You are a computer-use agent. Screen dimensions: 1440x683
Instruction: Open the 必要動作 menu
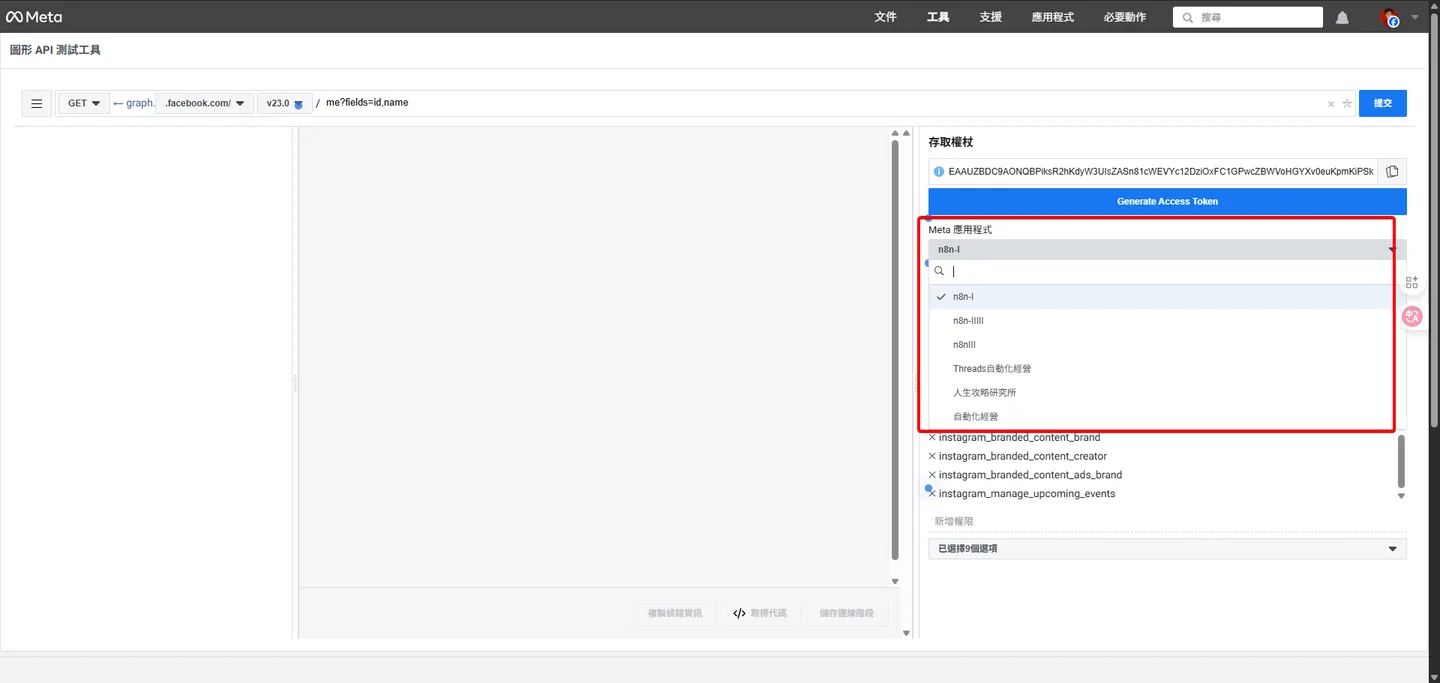click(x=1125, y=17)
